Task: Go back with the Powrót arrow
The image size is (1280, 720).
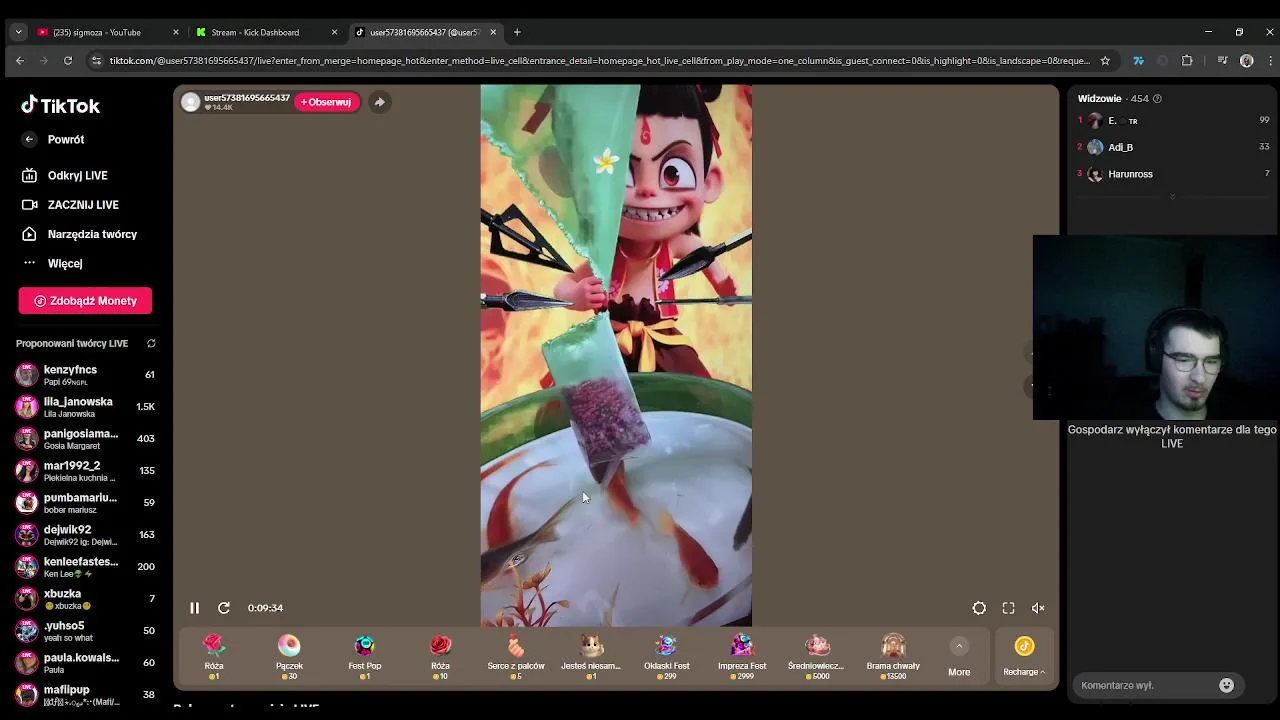Action: point(29,139)
